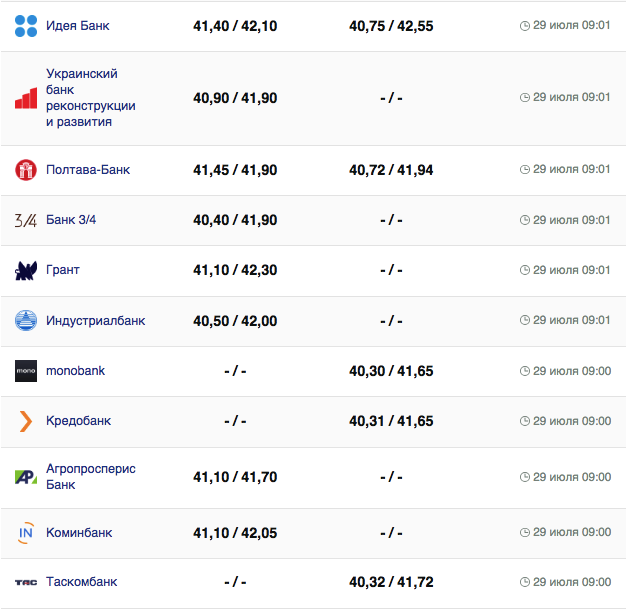Click the Полтава-Банк red logo icon
The width and height of the screenshot is (629, 609).
(26, 170)
